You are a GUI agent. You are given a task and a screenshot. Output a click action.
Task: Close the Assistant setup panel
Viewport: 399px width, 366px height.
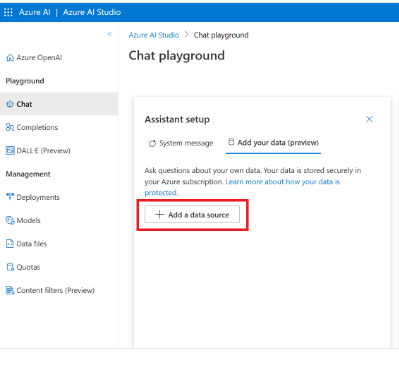tap(369, 119)
